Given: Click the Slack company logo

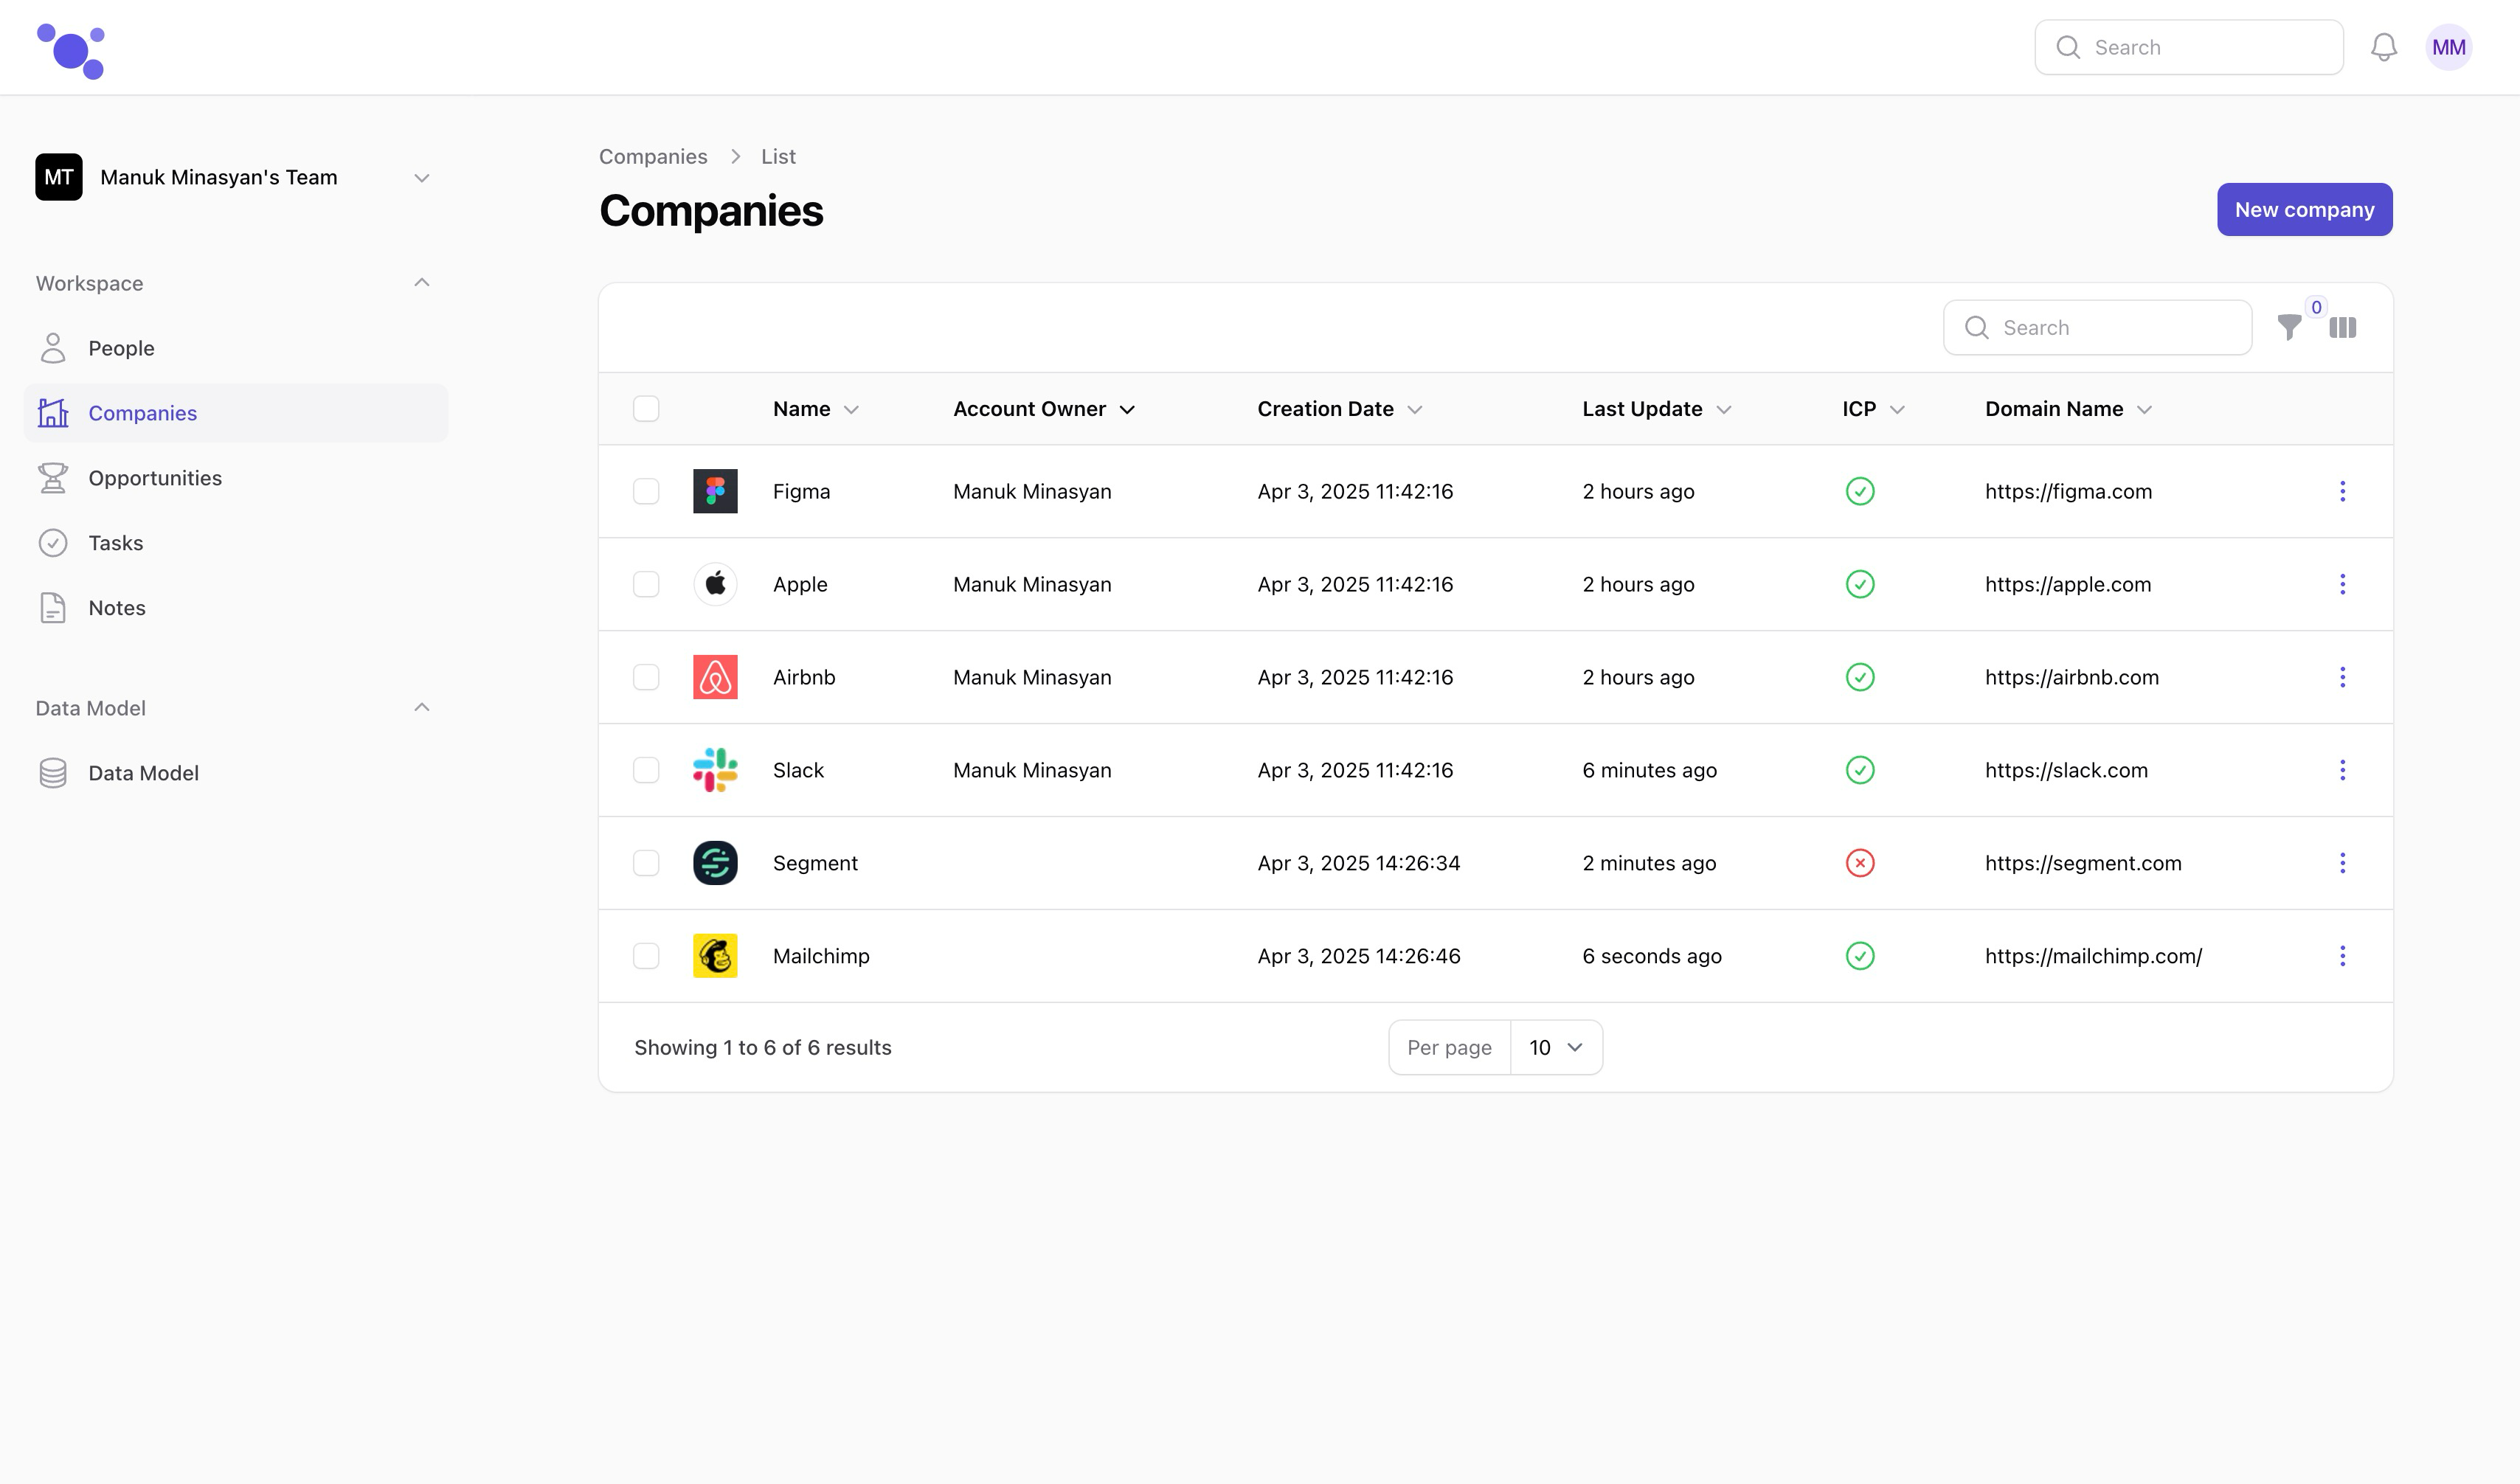Looking at the screenshot, I should (x=715, y=770).
